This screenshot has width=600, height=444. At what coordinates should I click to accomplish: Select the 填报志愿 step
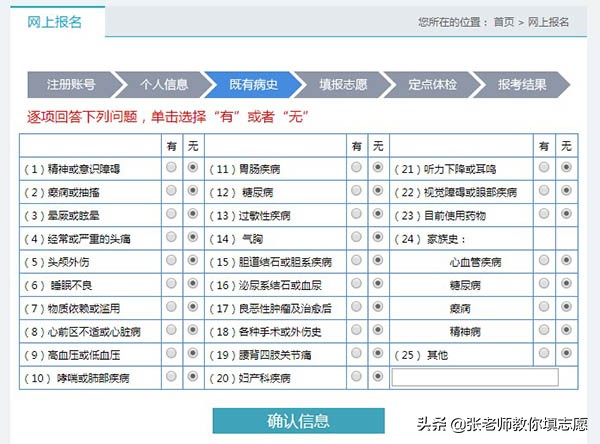(343, 85)
